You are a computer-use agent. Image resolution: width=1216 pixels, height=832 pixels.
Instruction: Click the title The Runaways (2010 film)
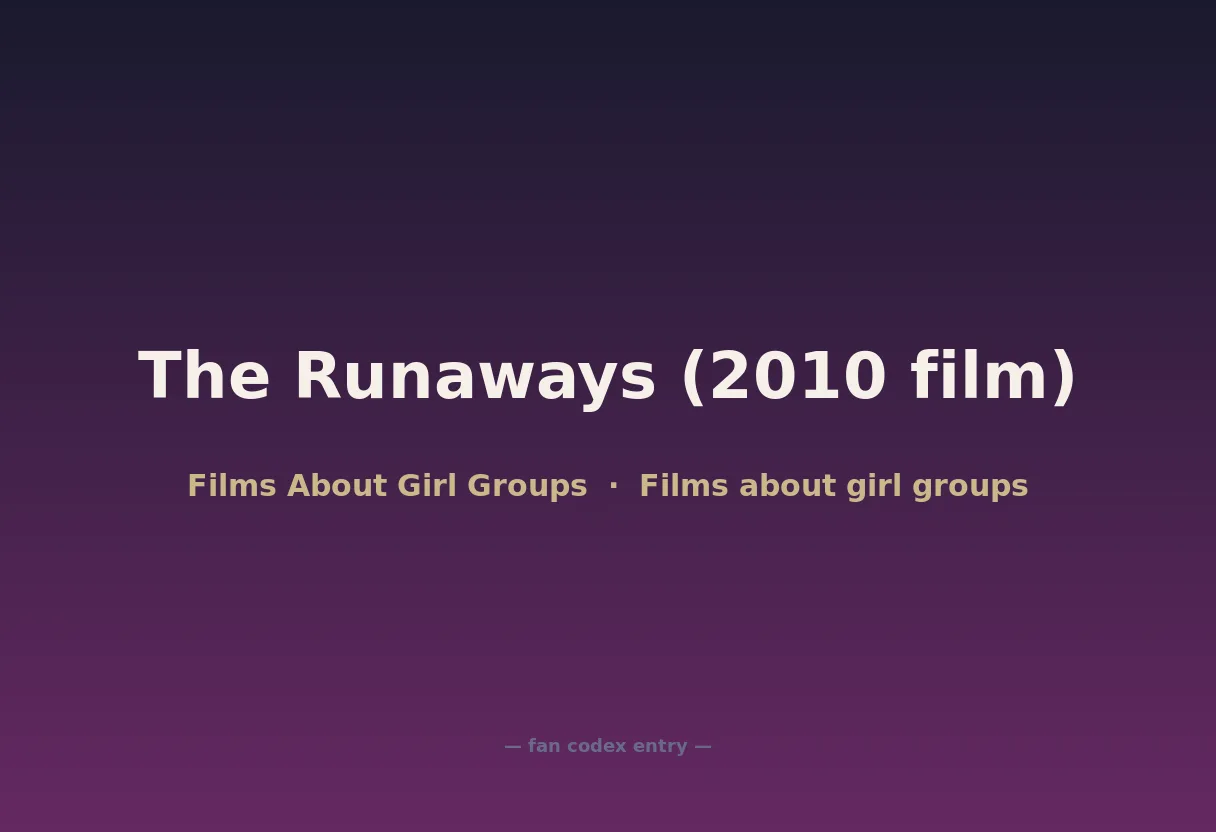608,377
